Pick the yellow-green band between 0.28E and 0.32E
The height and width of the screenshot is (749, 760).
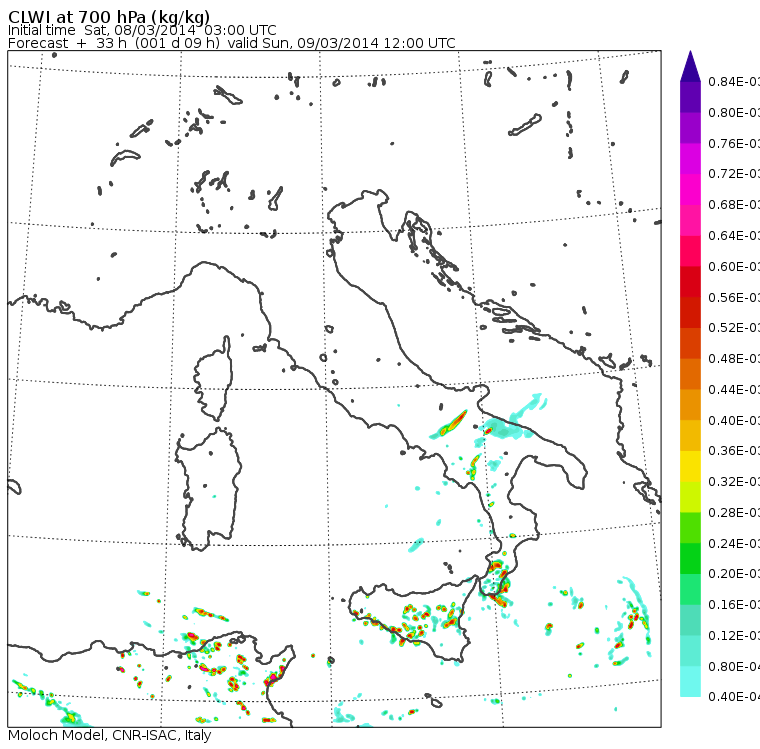tap(690, 497)
